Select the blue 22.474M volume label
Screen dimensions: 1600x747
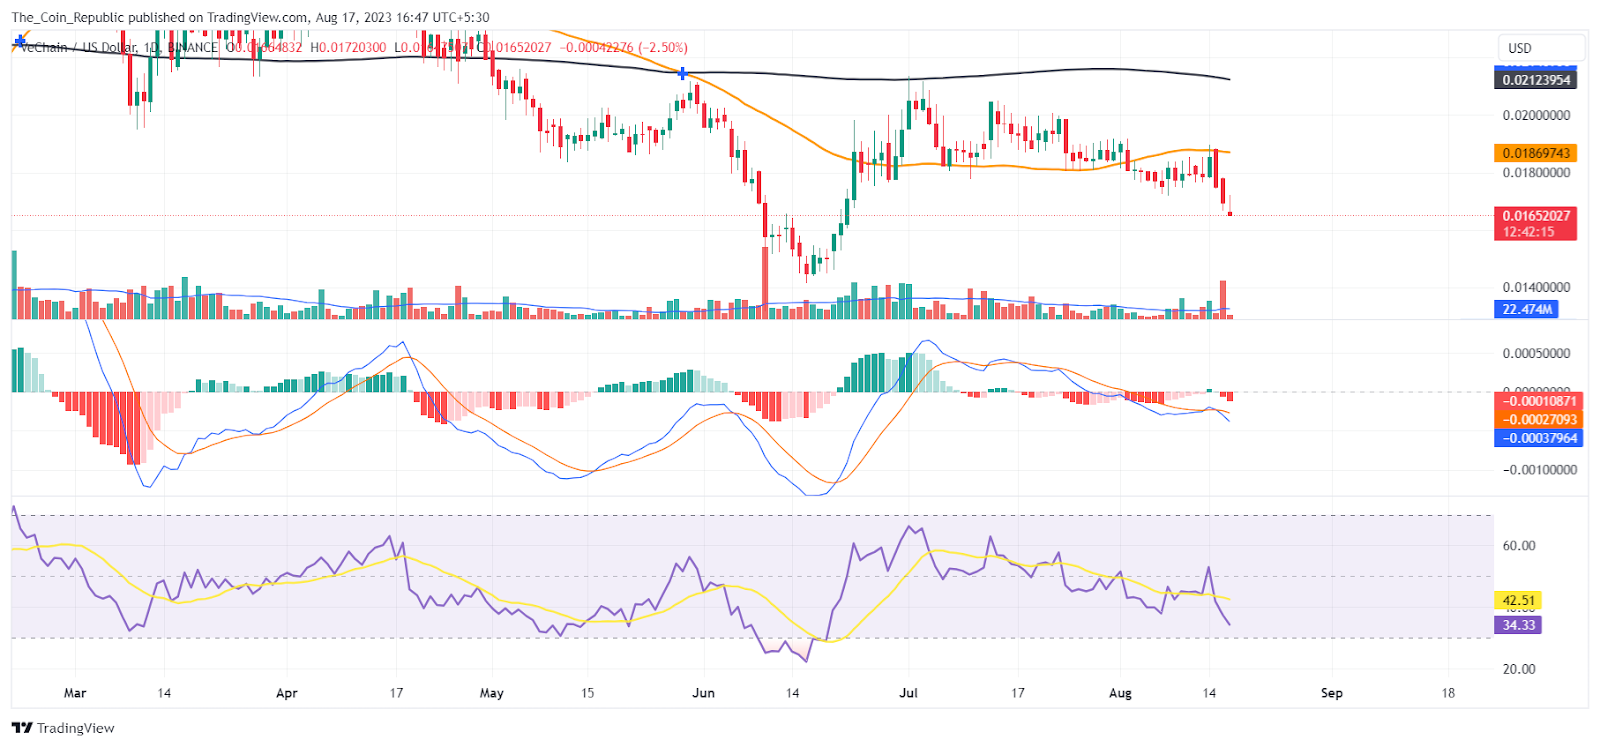1527,310
